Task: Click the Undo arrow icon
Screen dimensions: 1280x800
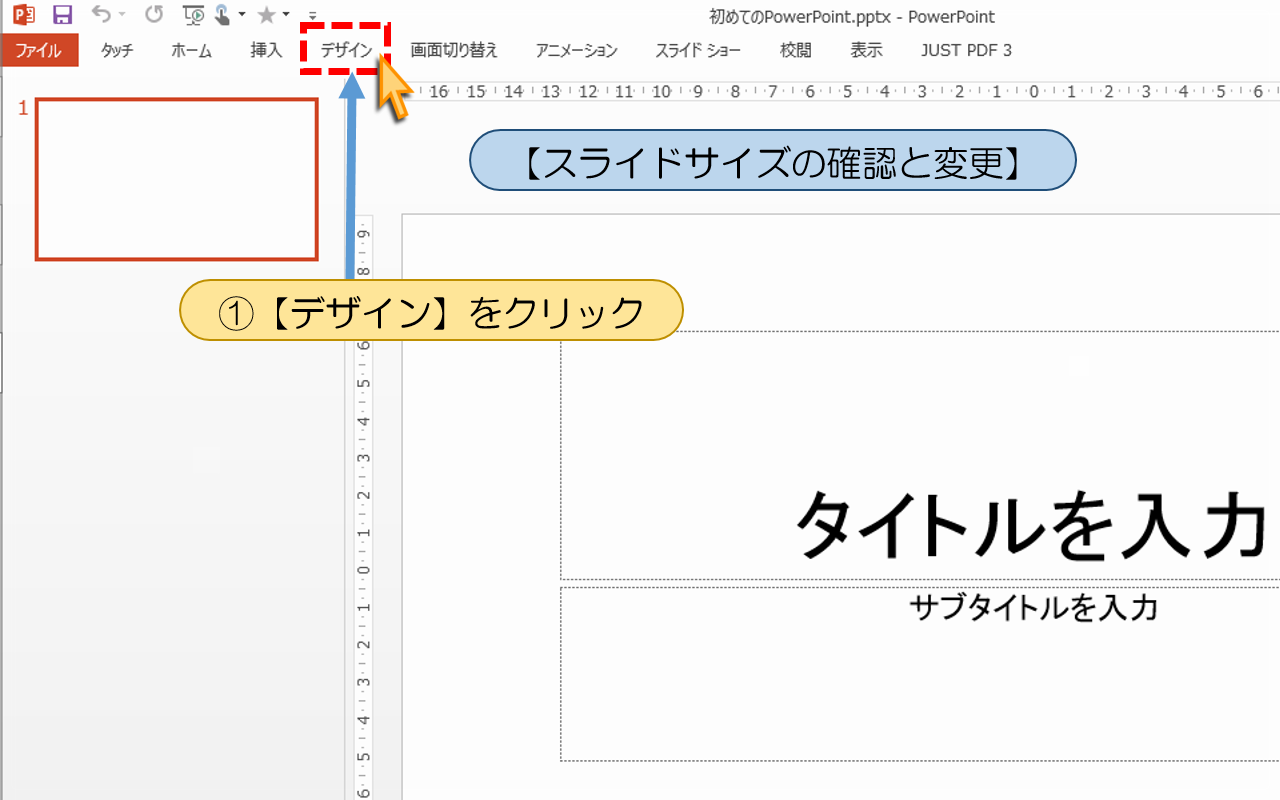Action: pyautogui.click(x=102, y=14)
